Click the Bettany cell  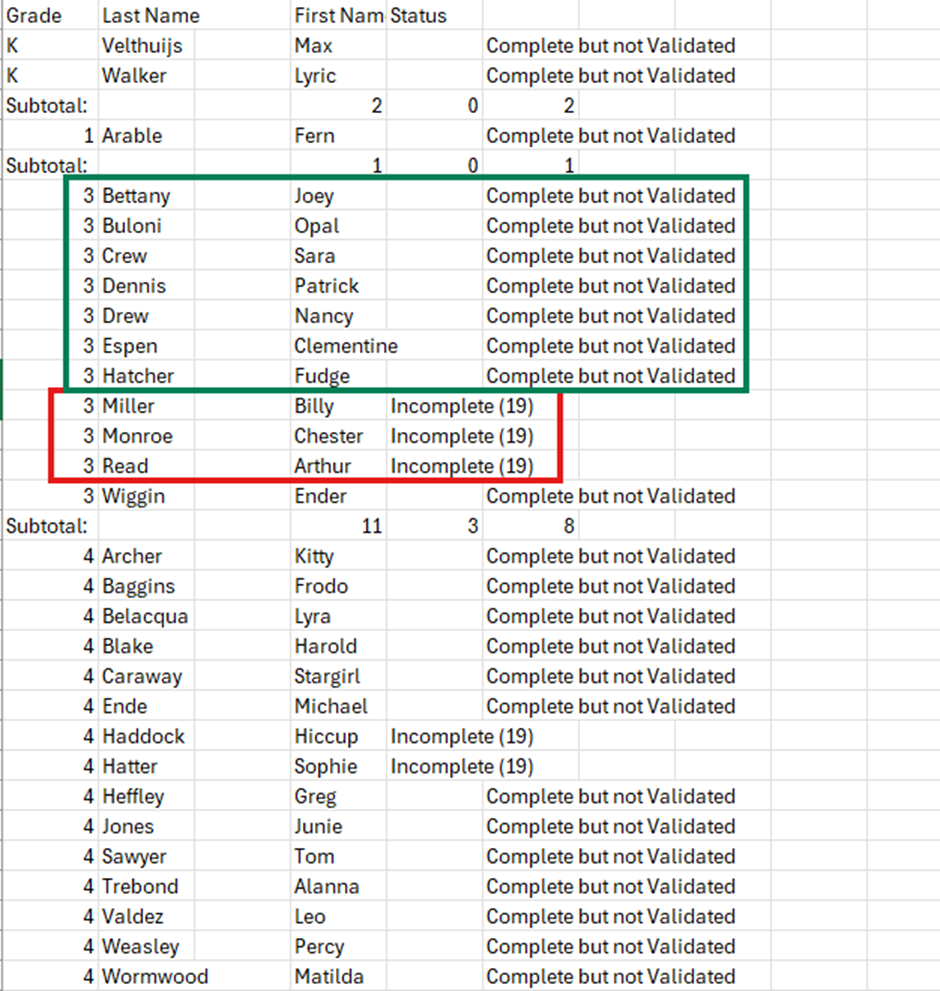tap(147, 196)
